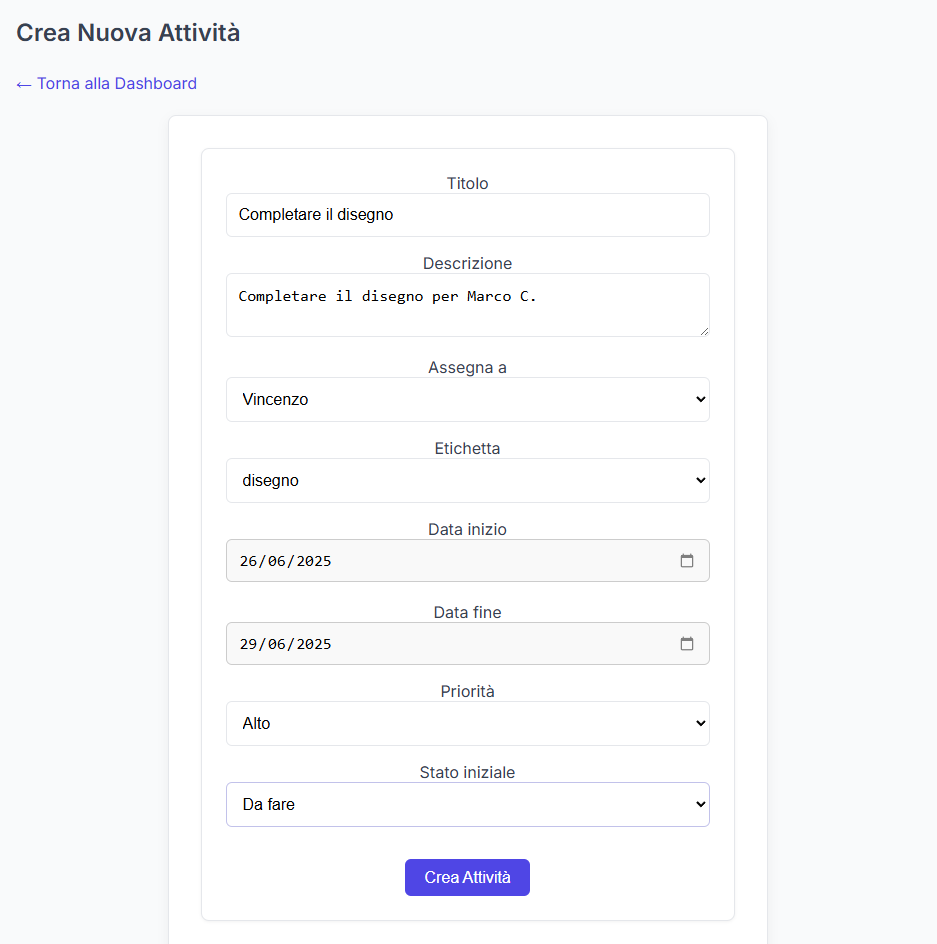Click the back arrow before Torna alla Dashboard
The width and height of the screenshot is (937, 944).
click(x=23, y=84)
